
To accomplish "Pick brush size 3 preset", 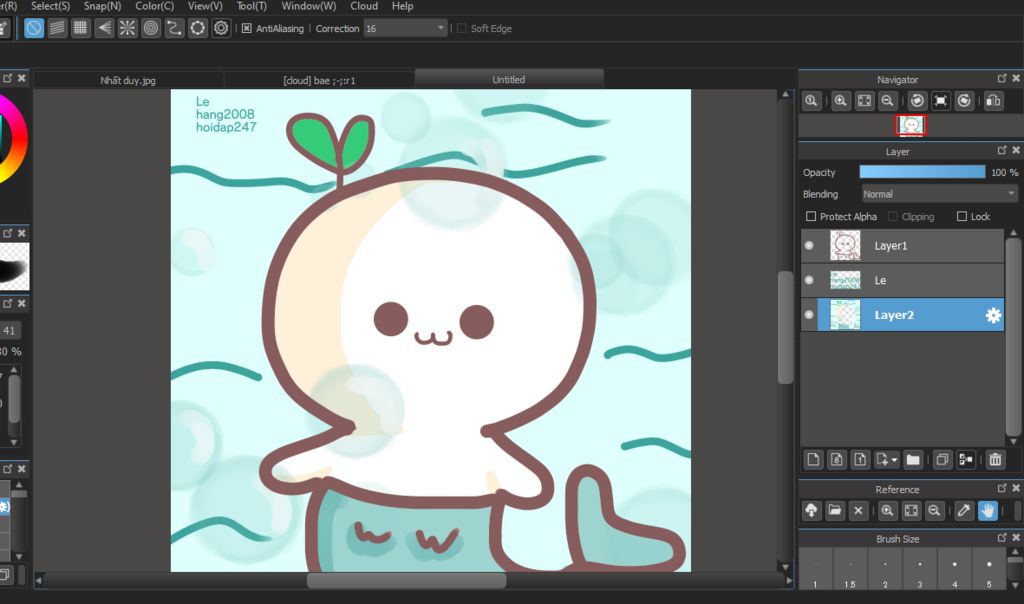I will [920, 568].
